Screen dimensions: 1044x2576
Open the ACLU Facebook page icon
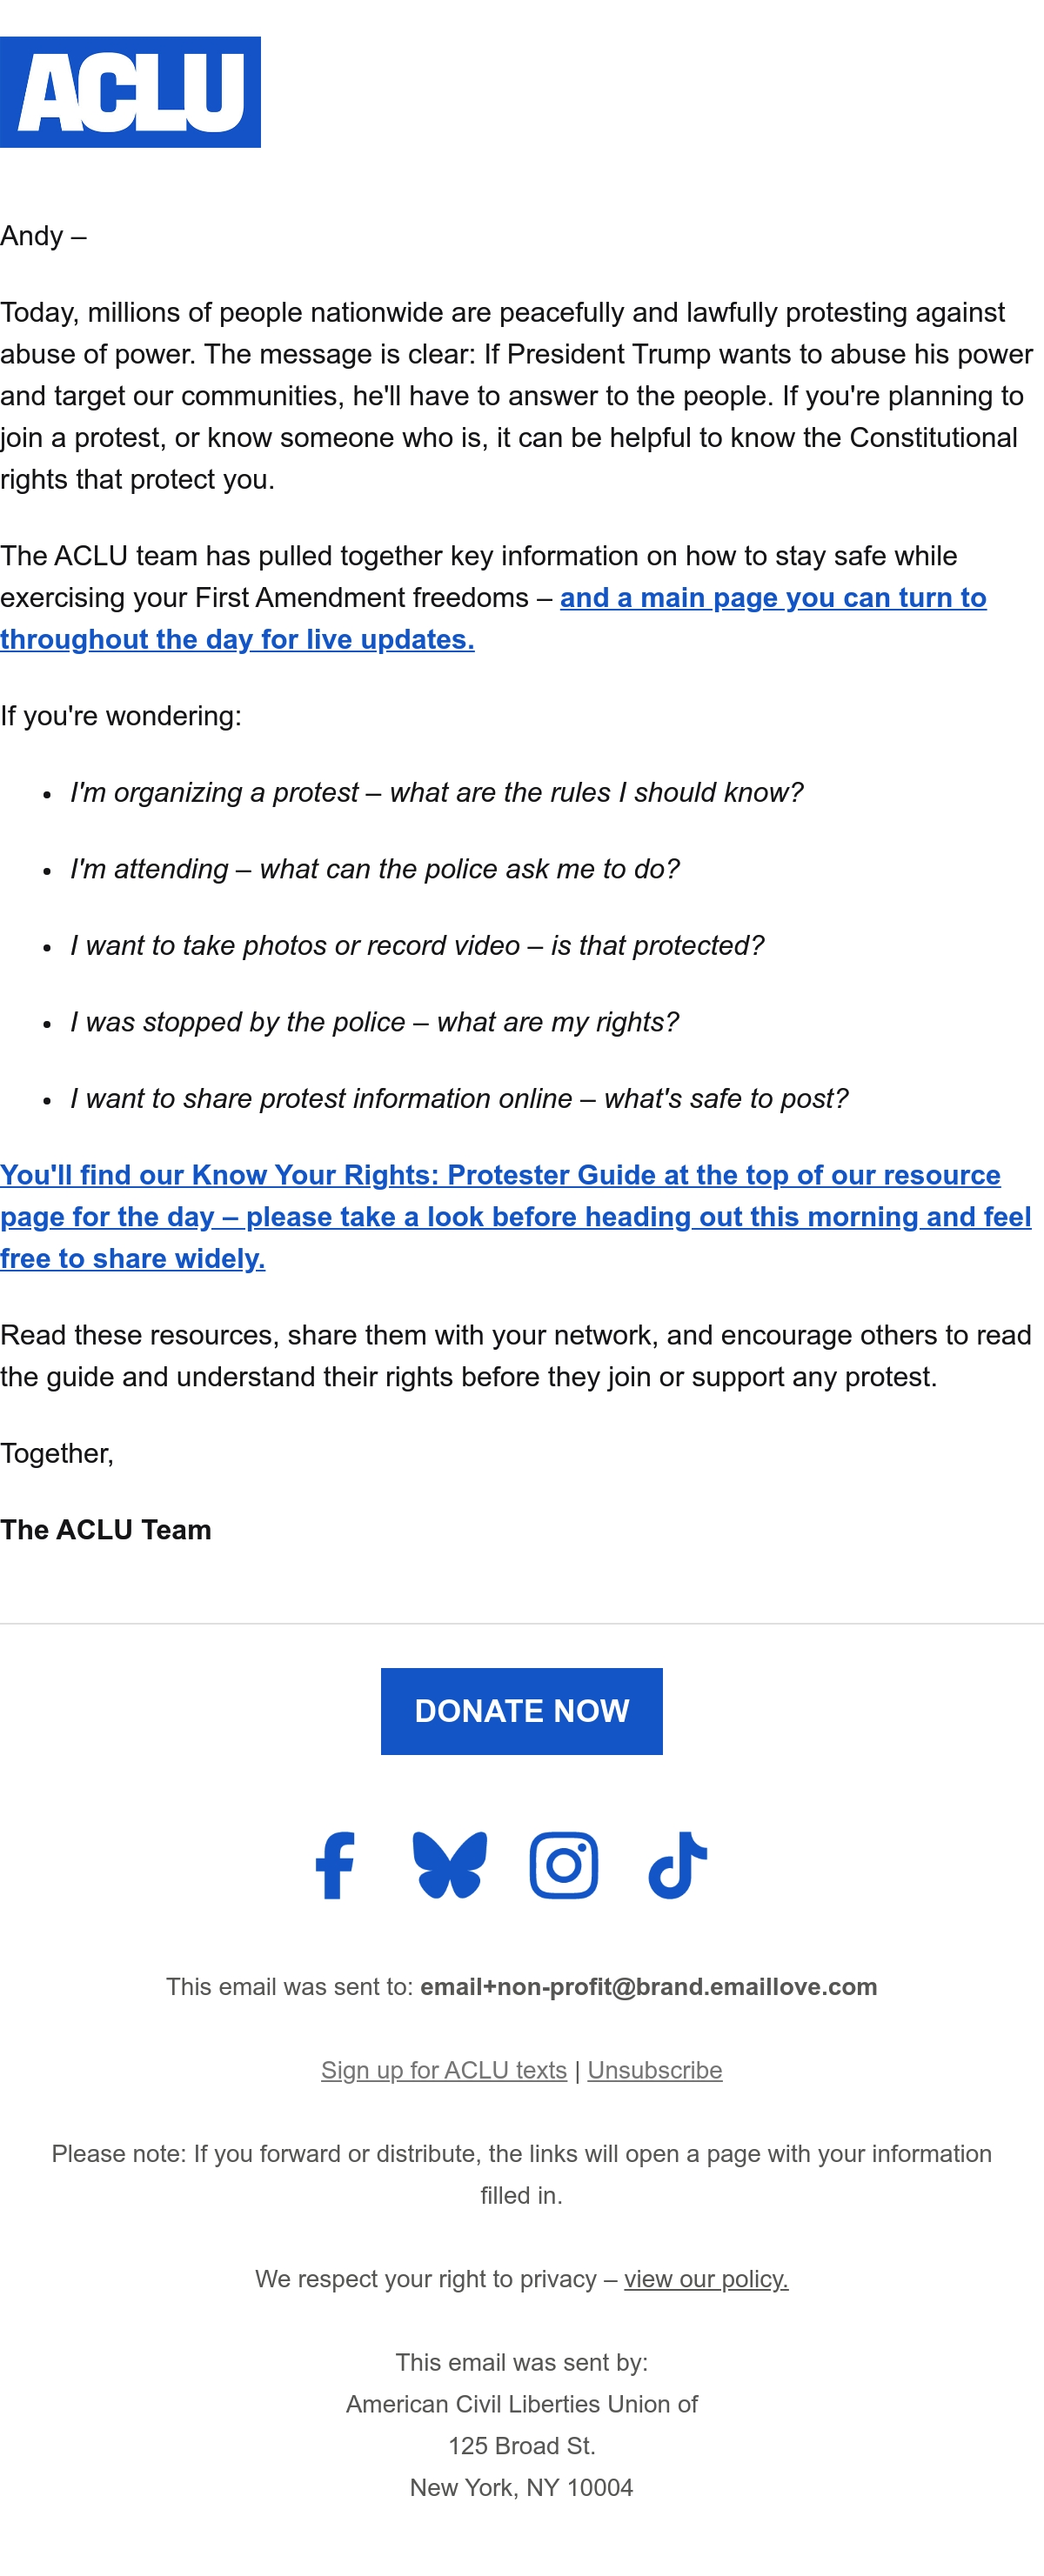(335, 1864)
